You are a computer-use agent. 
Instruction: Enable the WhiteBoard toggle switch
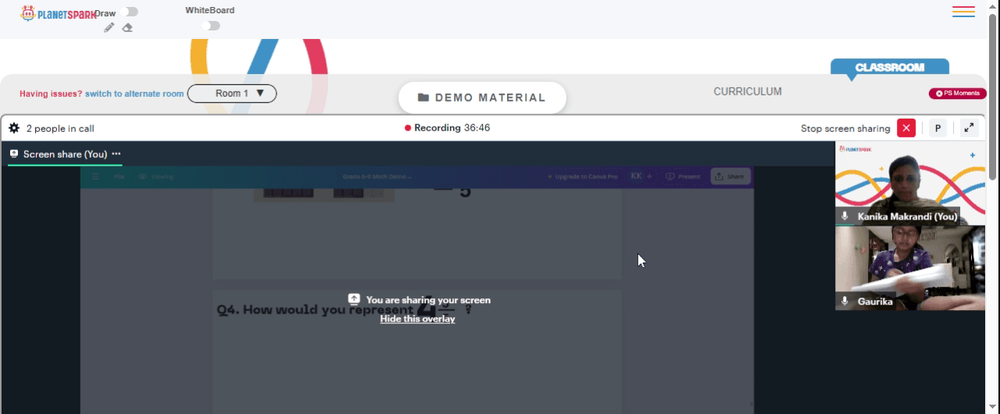point(210,26)
